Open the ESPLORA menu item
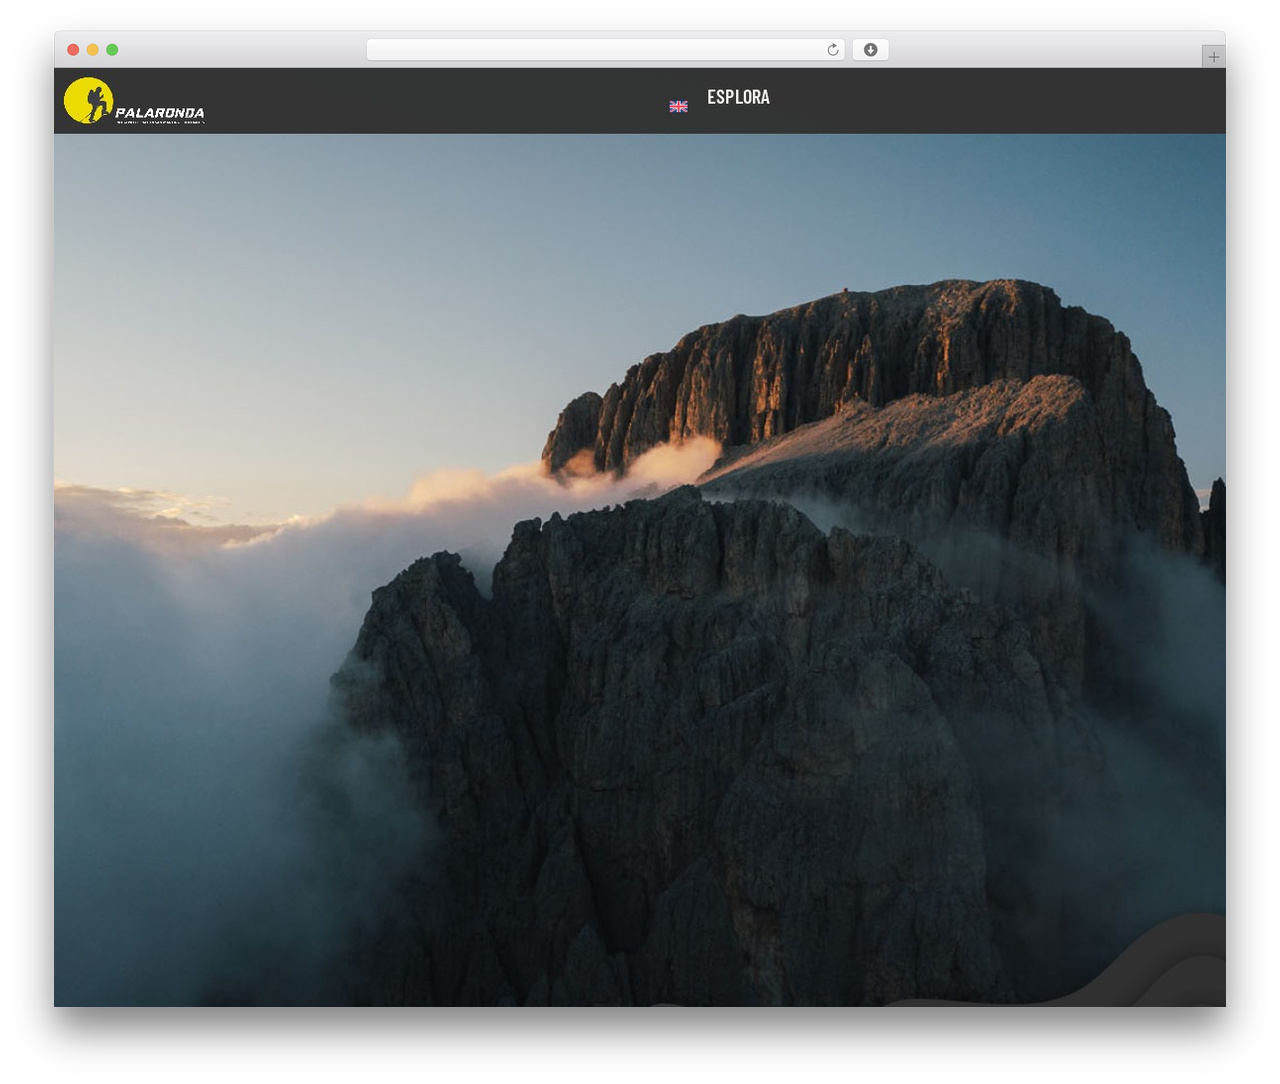 (738, 97)
